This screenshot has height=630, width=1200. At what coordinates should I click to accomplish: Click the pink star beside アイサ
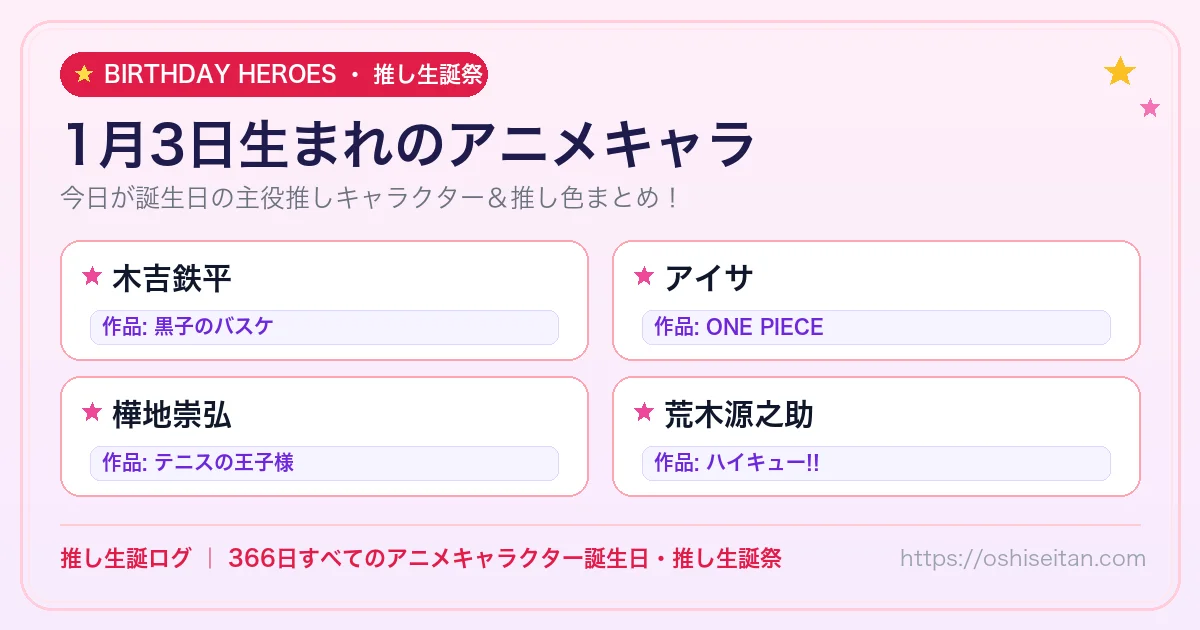(x=644, y=277)
